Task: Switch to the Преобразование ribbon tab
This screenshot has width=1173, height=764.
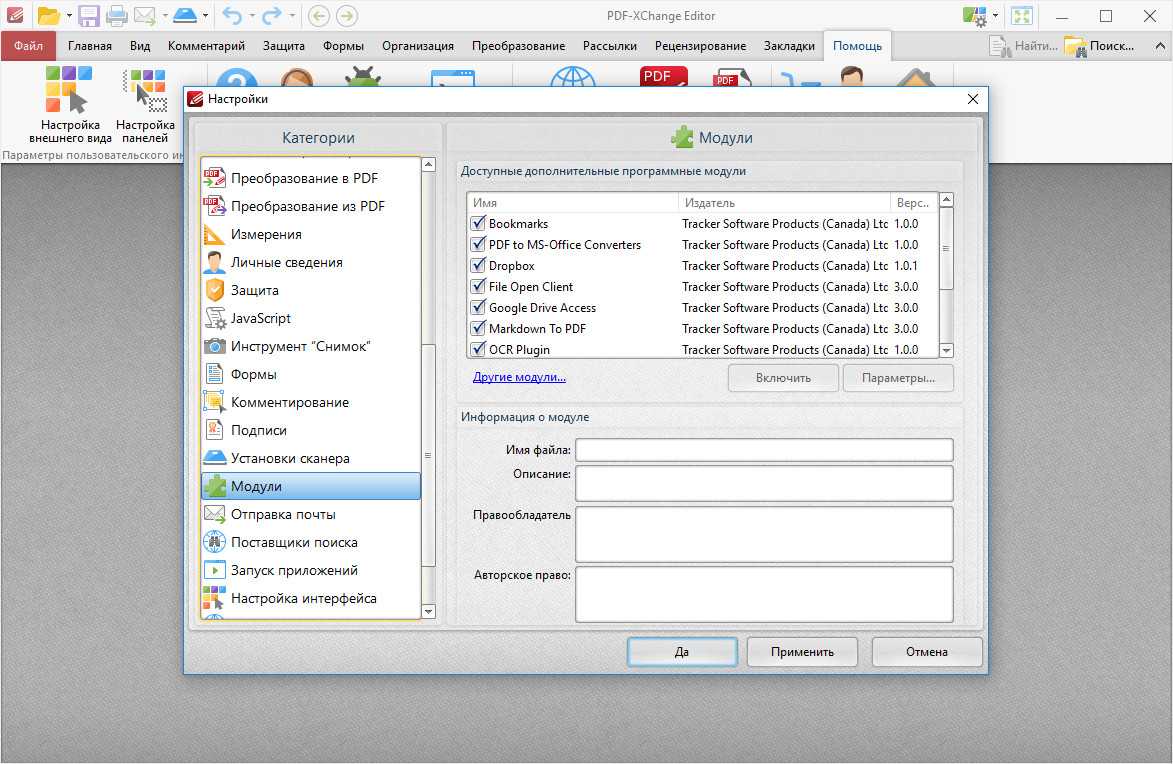Action: 518,46
